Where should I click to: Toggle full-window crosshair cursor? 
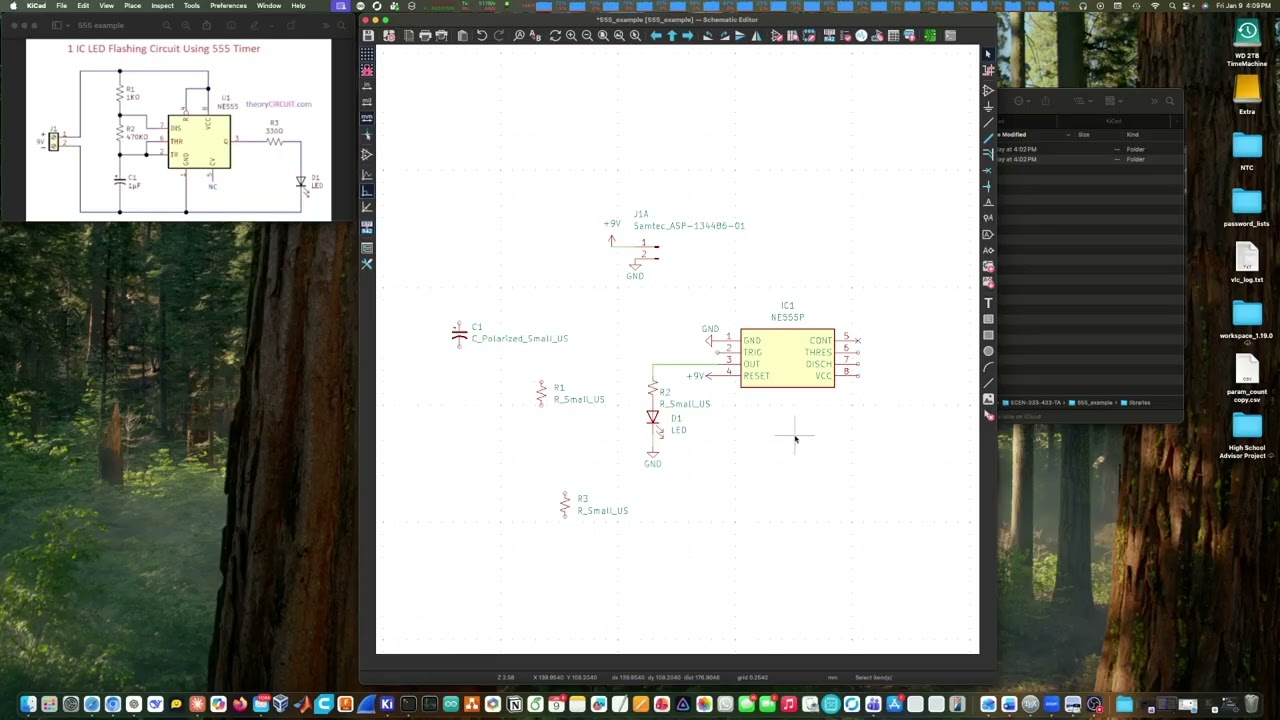click(367, 135)
